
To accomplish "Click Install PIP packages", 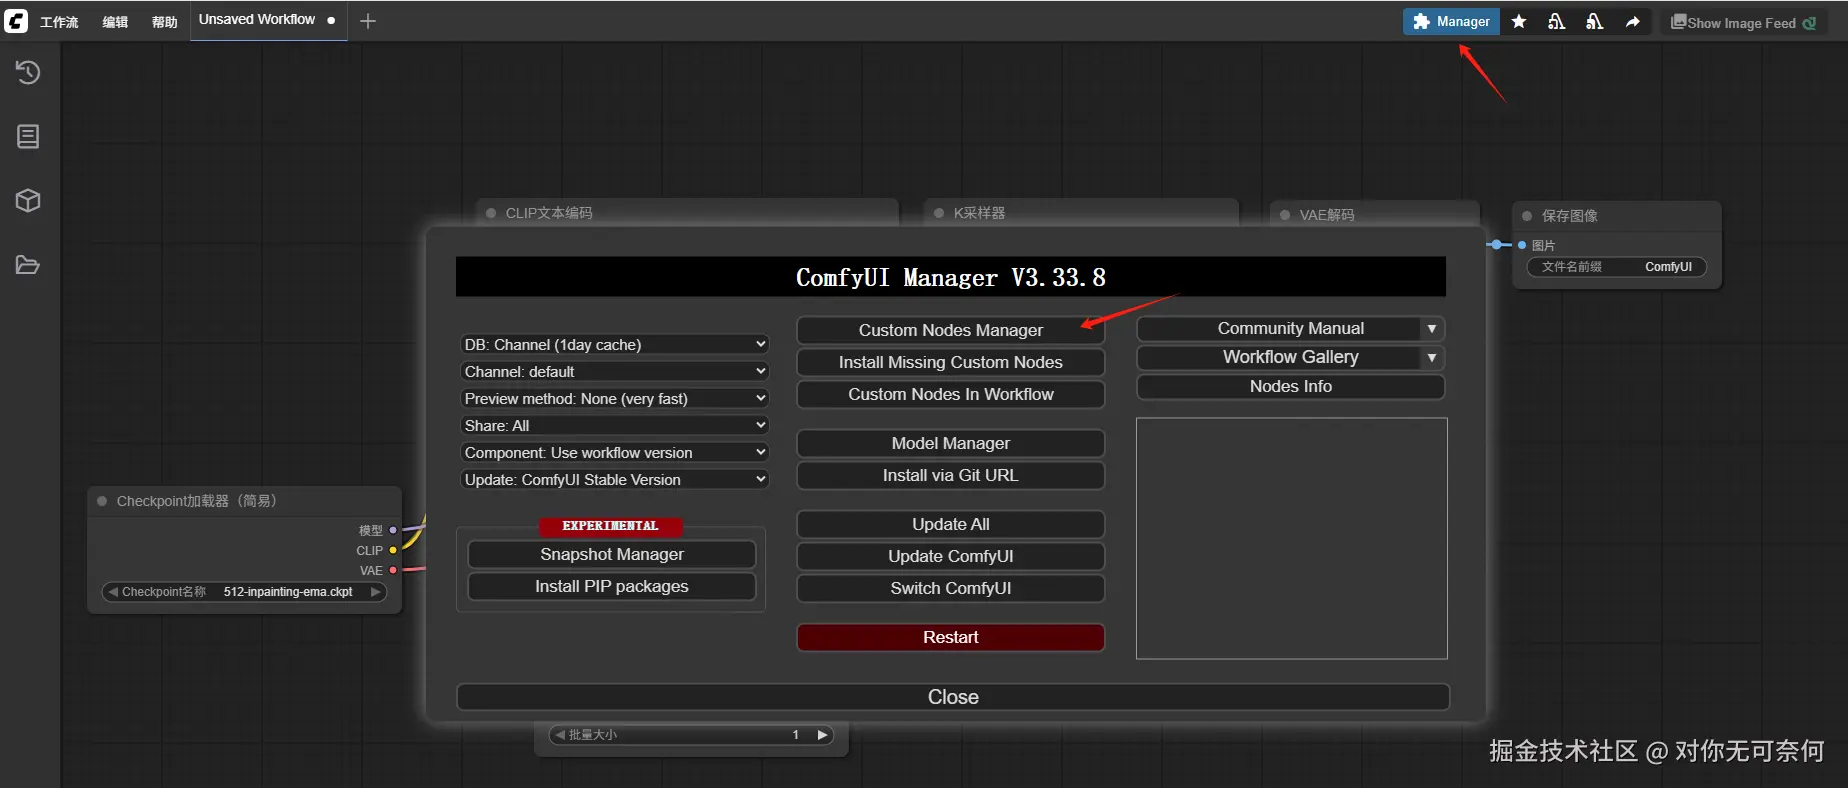I will 612,586.
